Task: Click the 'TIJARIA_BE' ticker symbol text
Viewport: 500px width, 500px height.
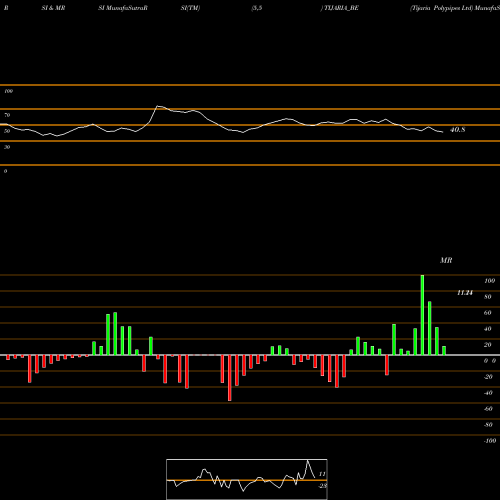Action: tap(341, 8)
